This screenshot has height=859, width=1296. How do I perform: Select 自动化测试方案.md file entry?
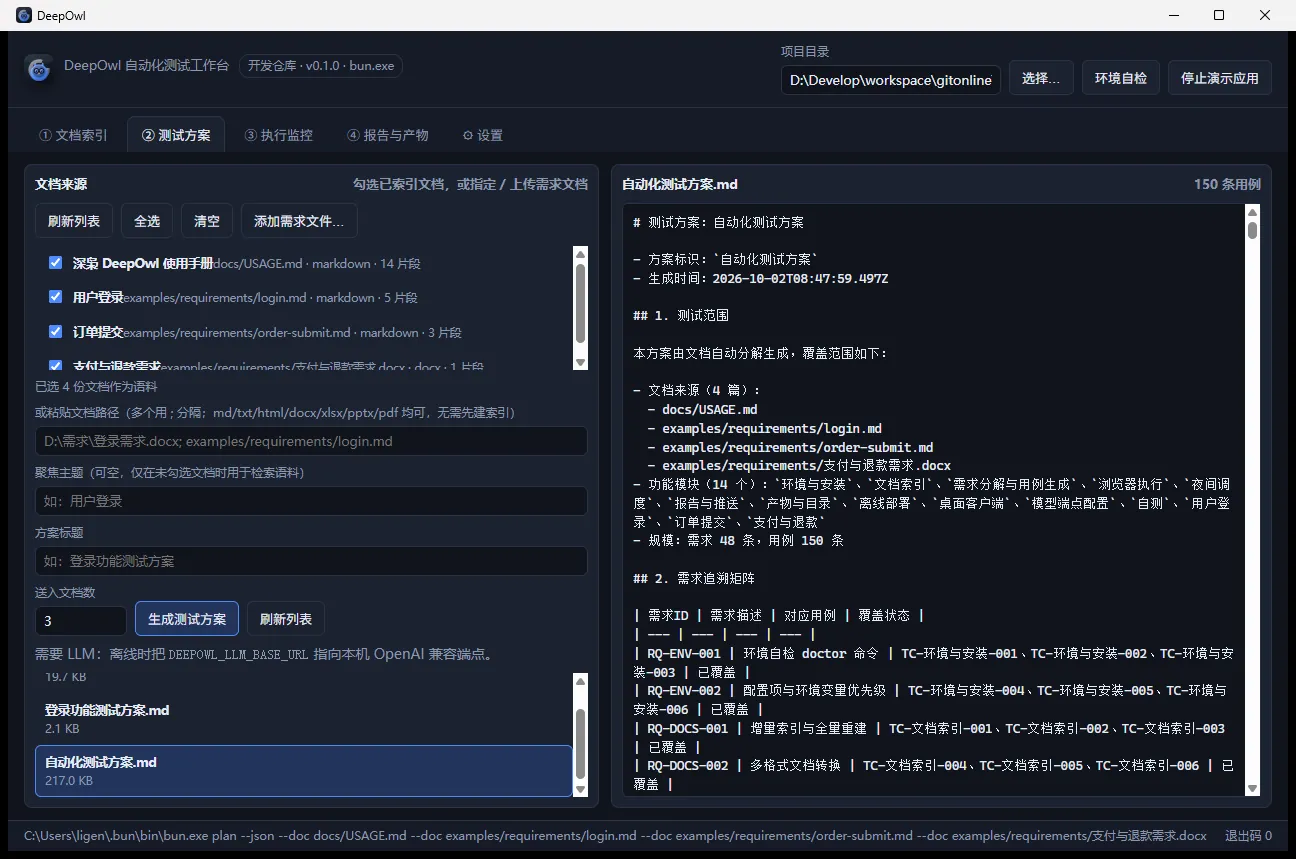(x=304, y=770)
